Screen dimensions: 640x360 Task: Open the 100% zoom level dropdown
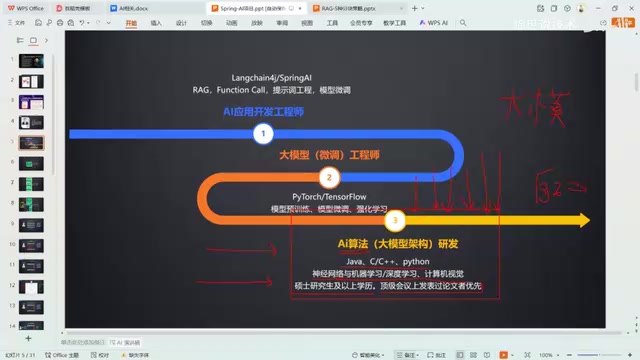pos(549,355)
